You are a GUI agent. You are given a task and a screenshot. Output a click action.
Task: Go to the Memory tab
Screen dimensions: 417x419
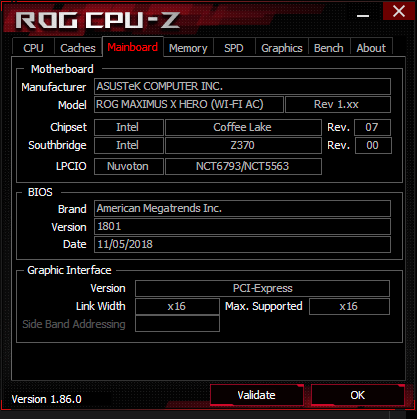pos(188,48)
